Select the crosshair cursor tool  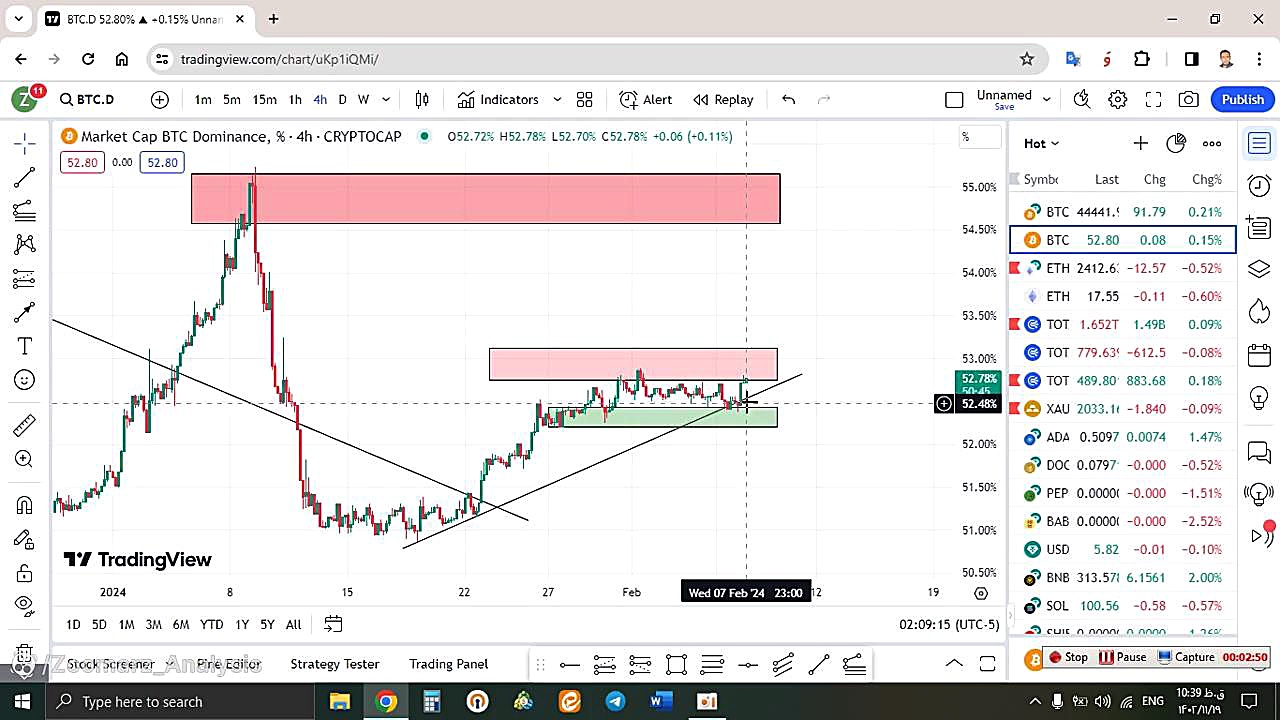pyautogui.click(x=25, y=143)
